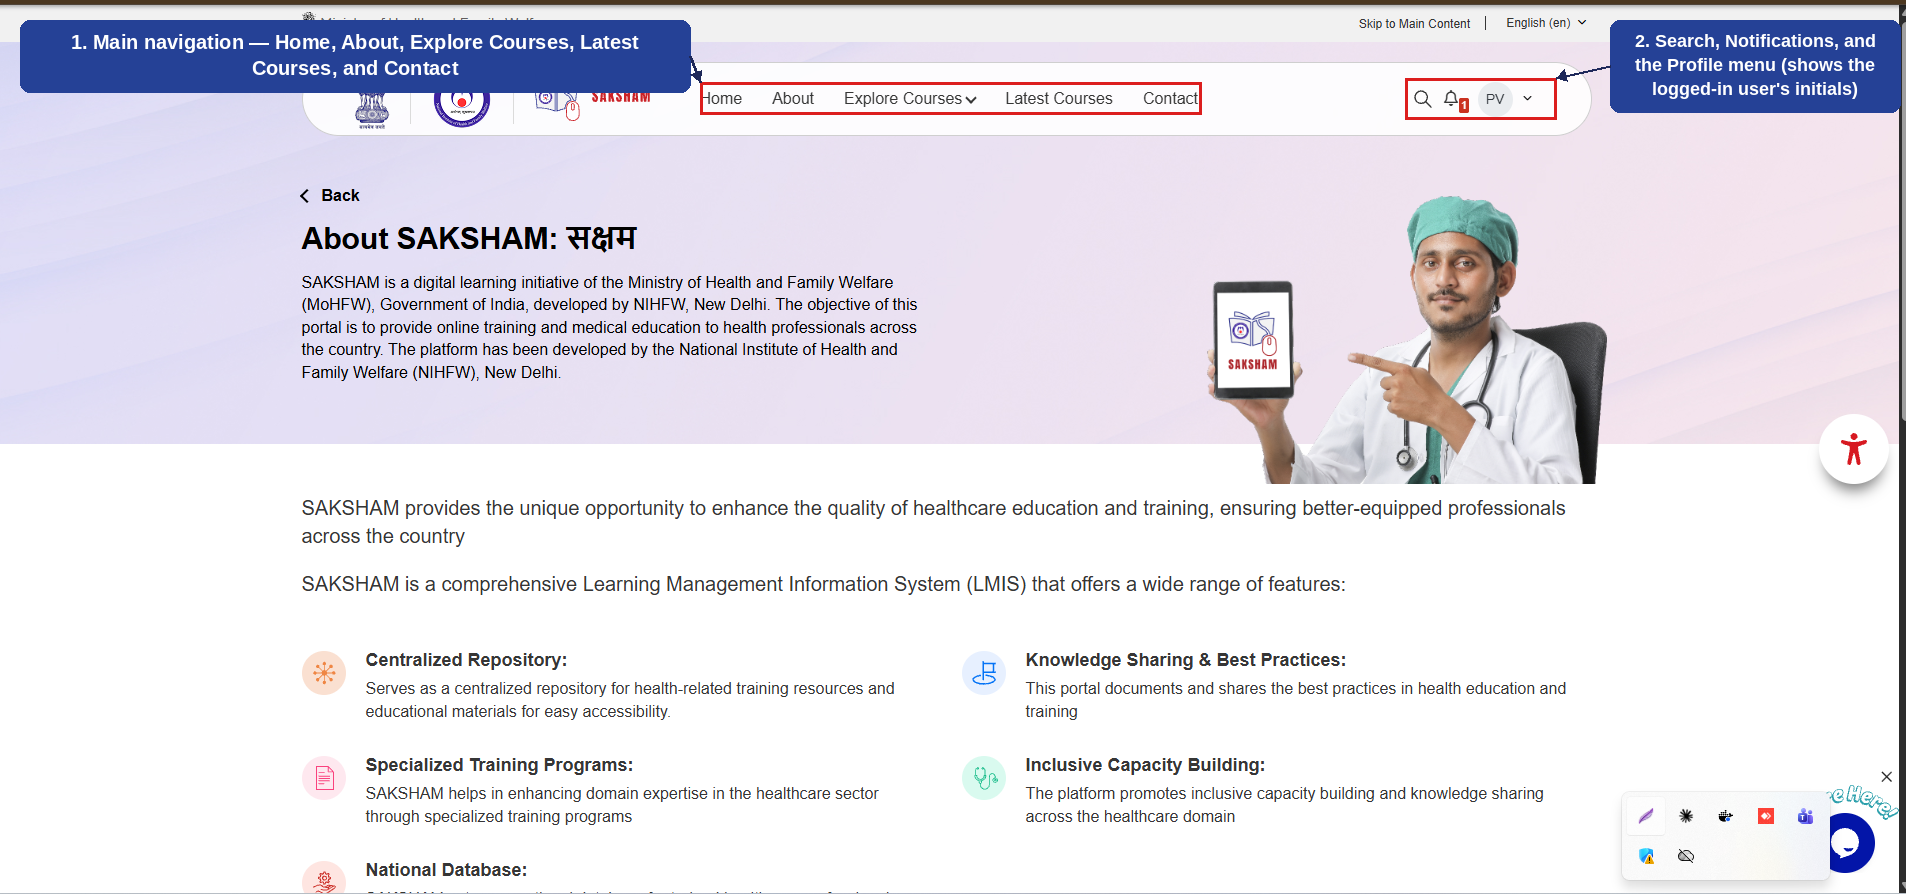
Task: Click the Inclusive Capacity Building icon
Action: click(x=984, y=778)
